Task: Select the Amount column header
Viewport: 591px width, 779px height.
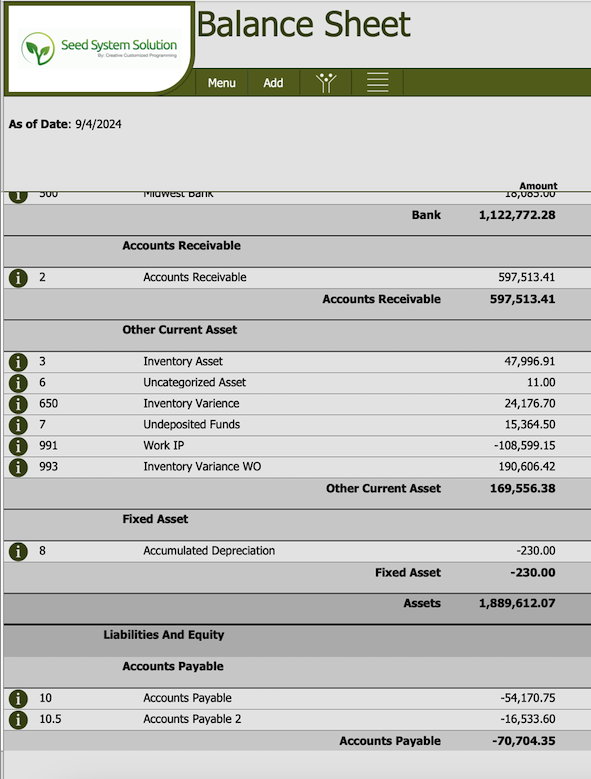Action: pos(538,185)
